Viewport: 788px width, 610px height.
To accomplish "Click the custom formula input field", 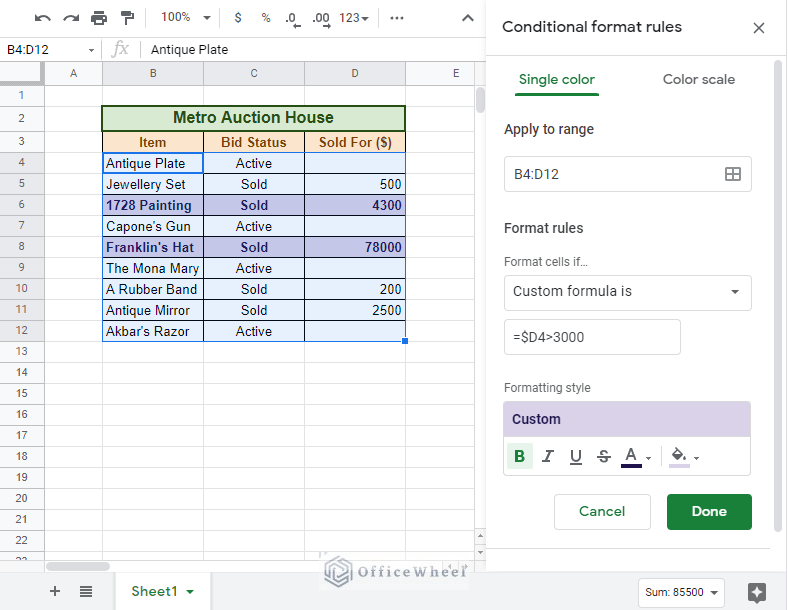I will 592,337.
